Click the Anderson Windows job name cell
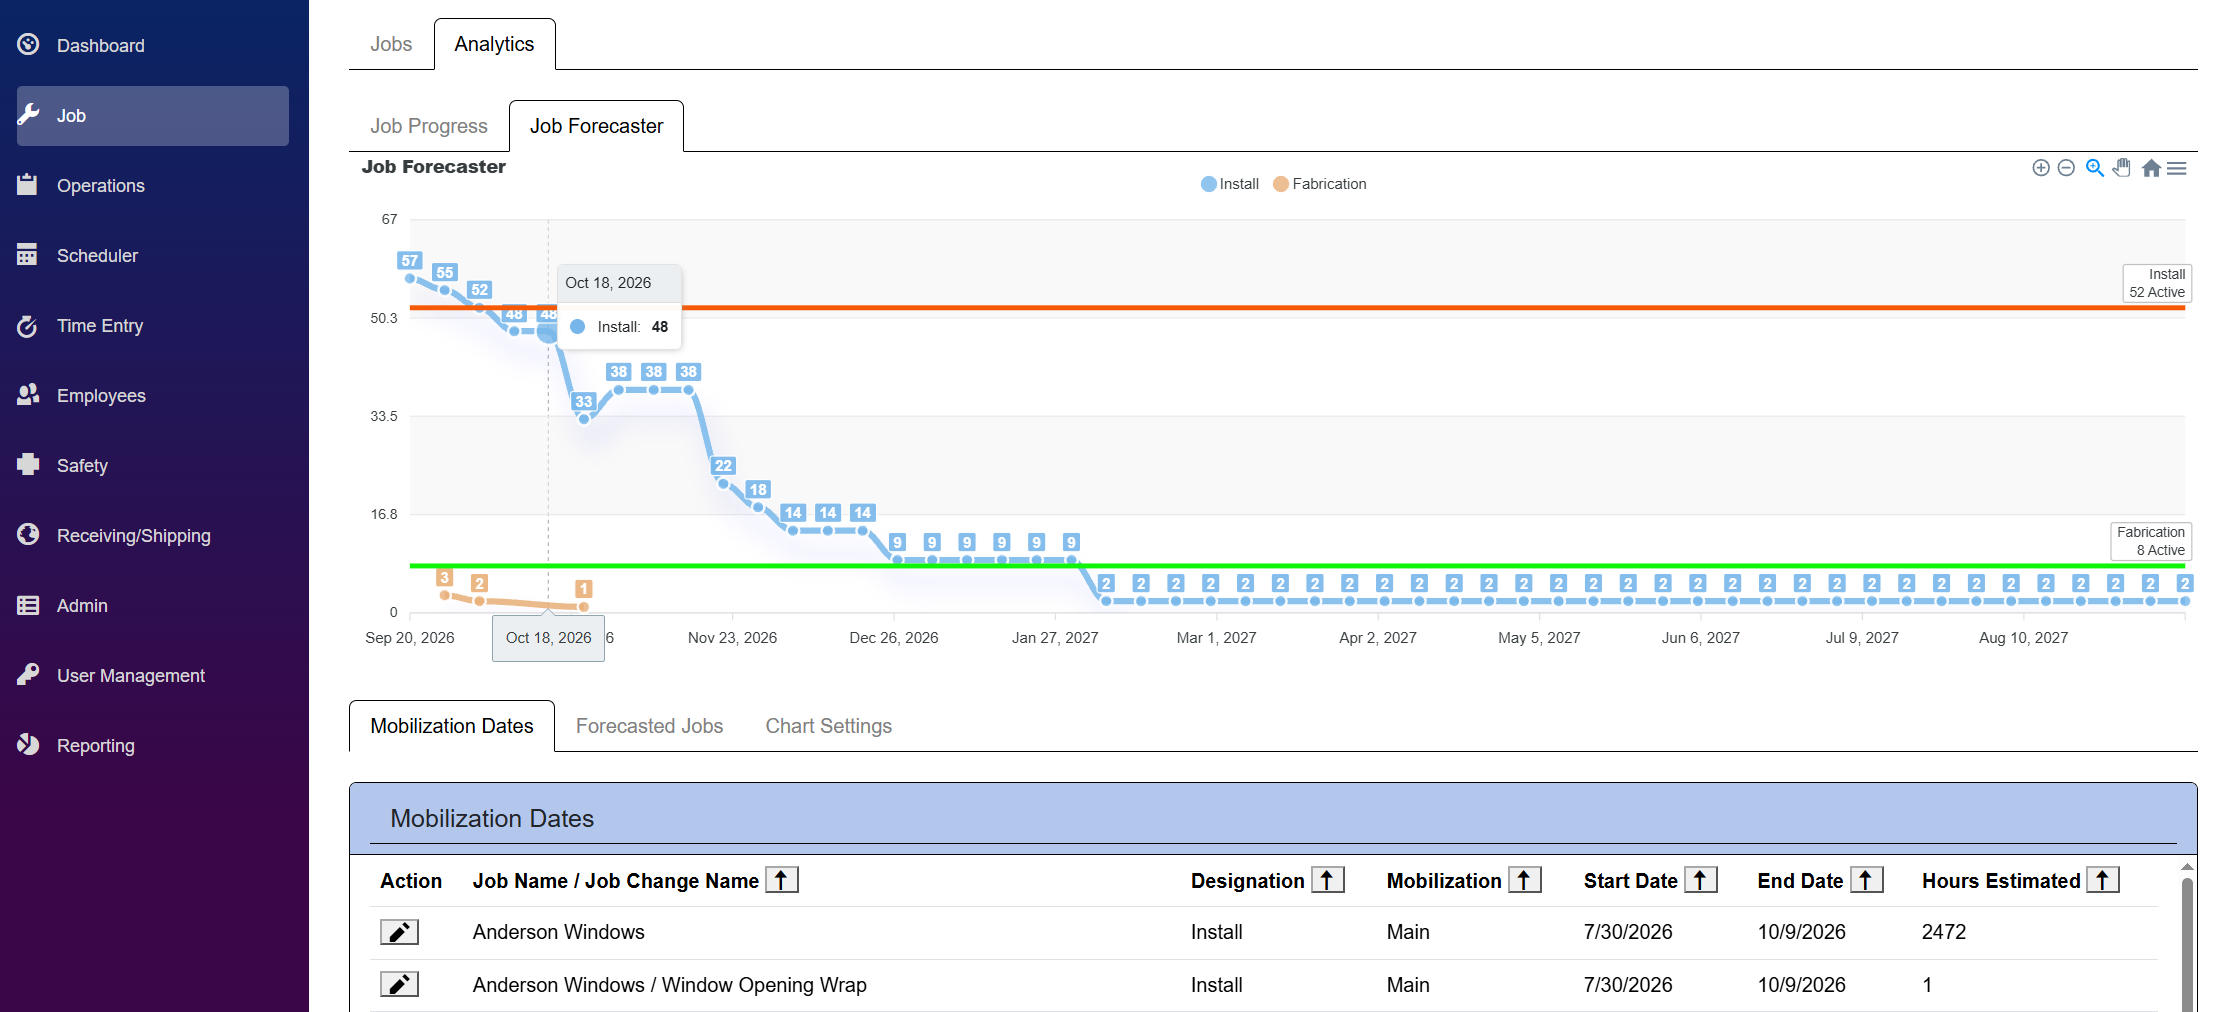Viewport: 2217px width, 1012px height. pyautogui.click(x=559, y=932)
